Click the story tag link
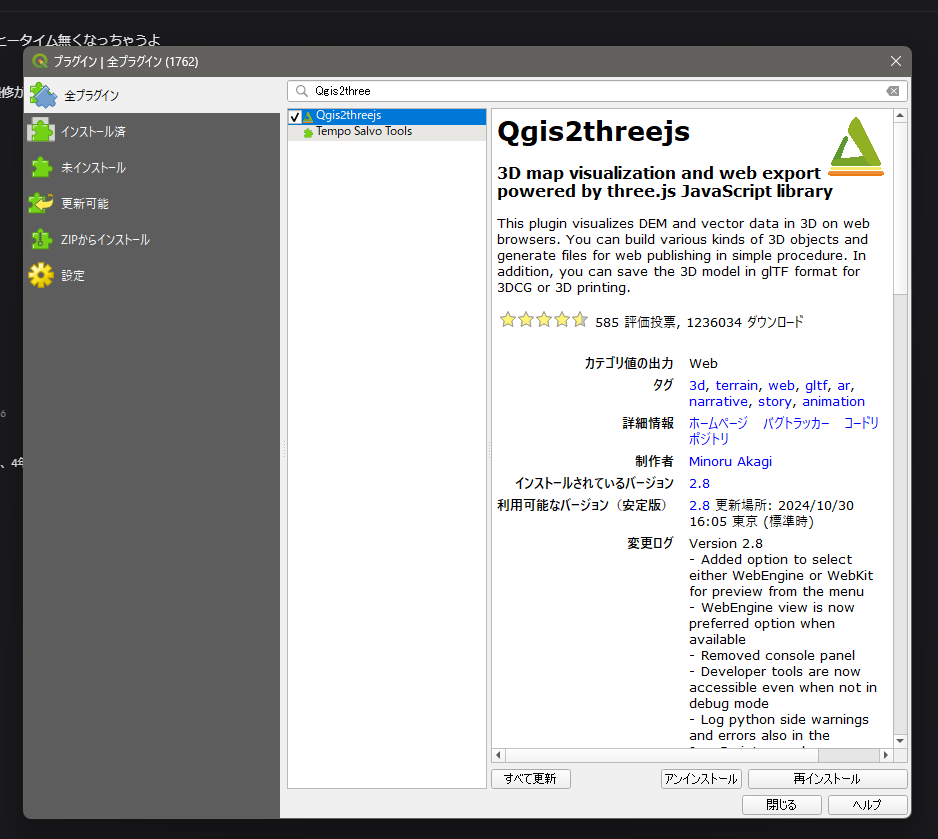 click(775, 402)
